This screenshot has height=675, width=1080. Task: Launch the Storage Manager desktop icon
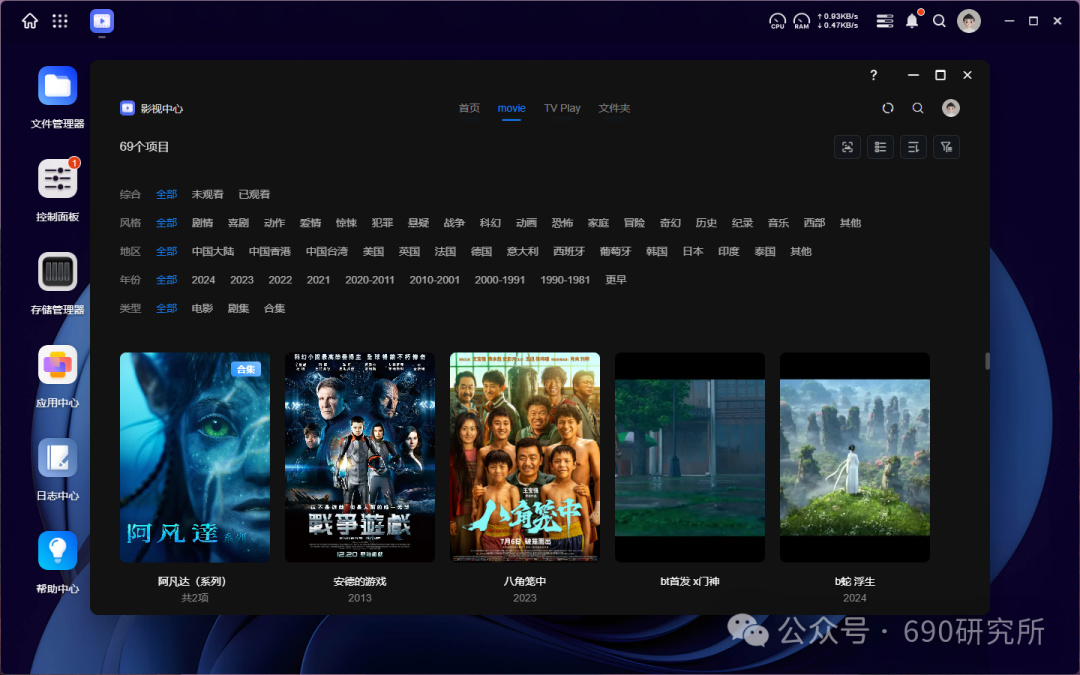57,272
